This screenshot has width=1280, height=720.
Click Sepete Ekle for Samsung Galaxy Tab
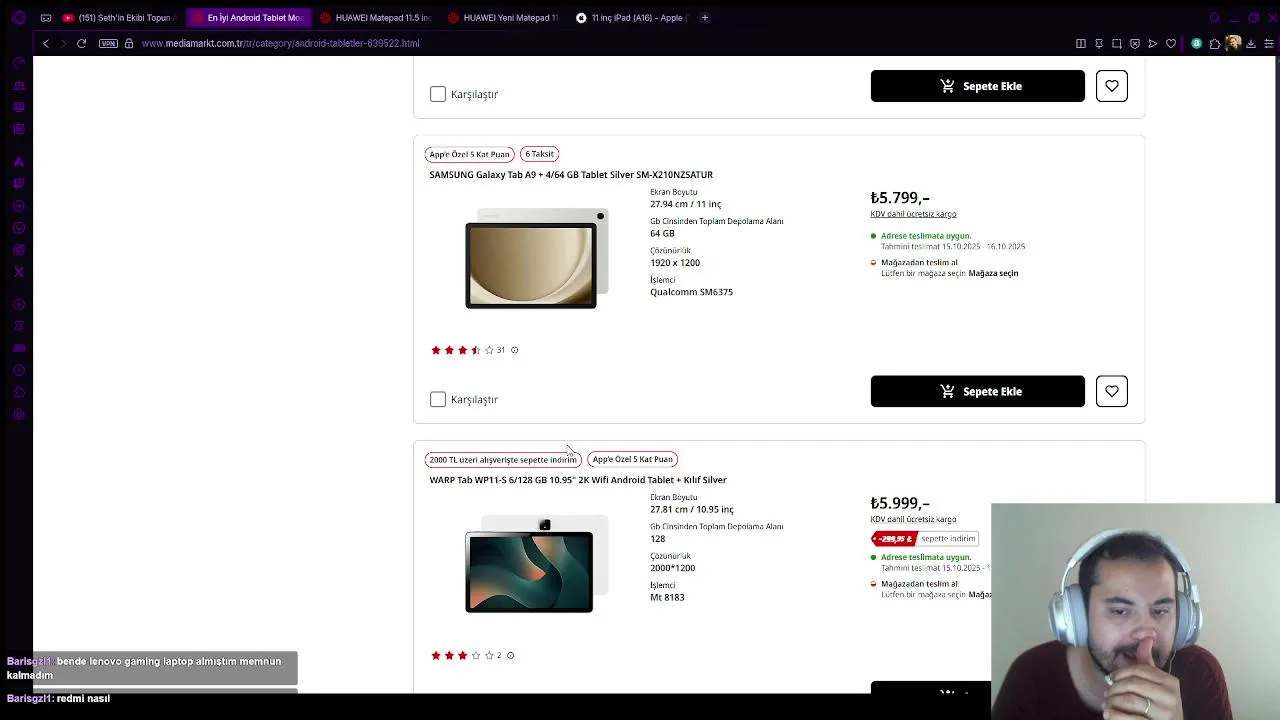tap(977, 391)
